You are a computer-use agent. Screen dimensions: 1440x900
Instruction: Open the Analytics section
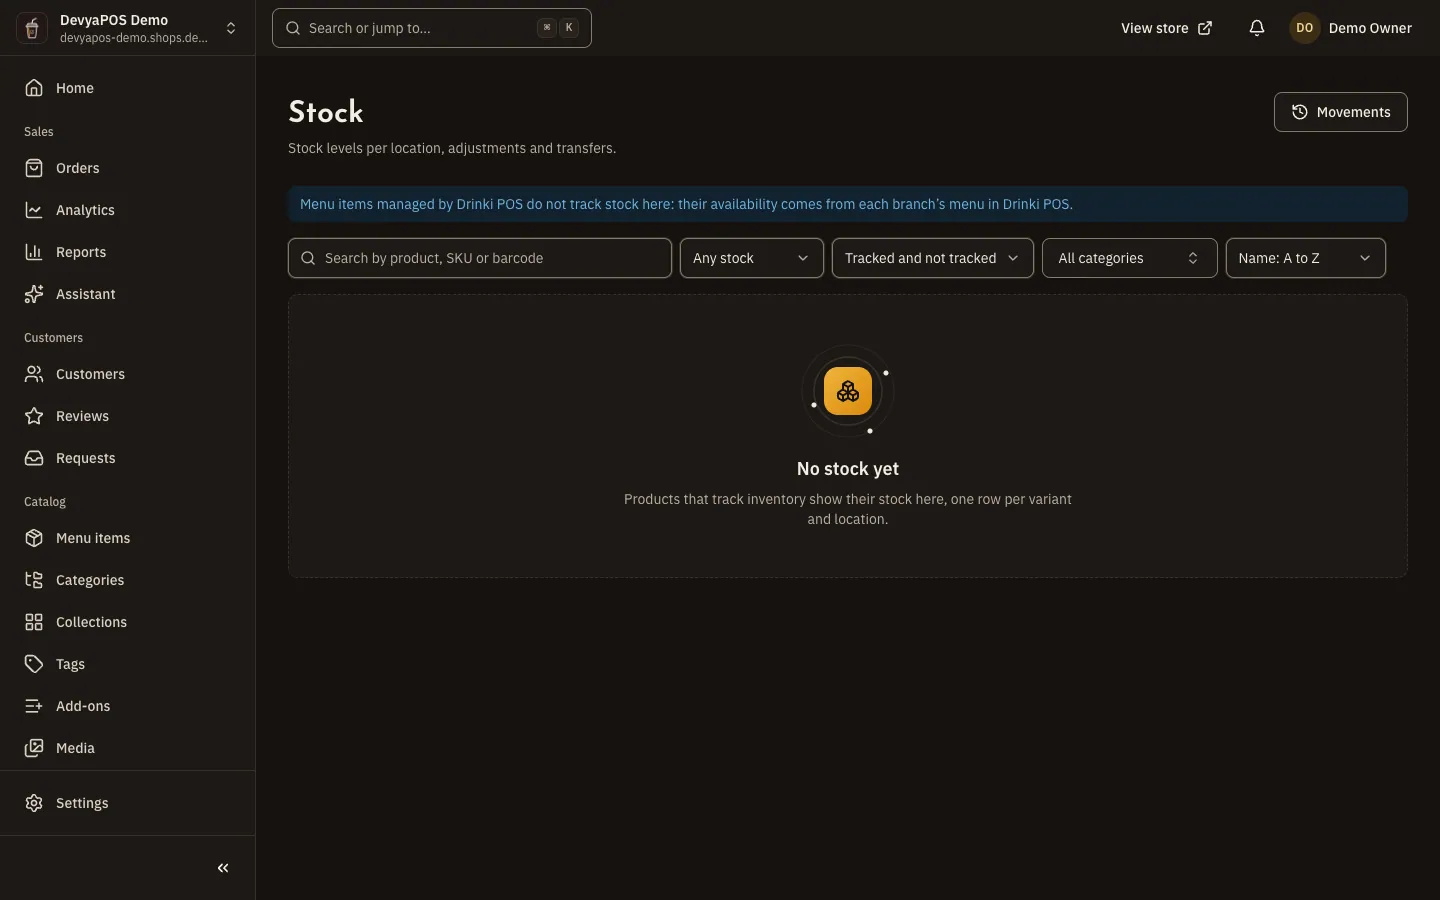point(127,210)
